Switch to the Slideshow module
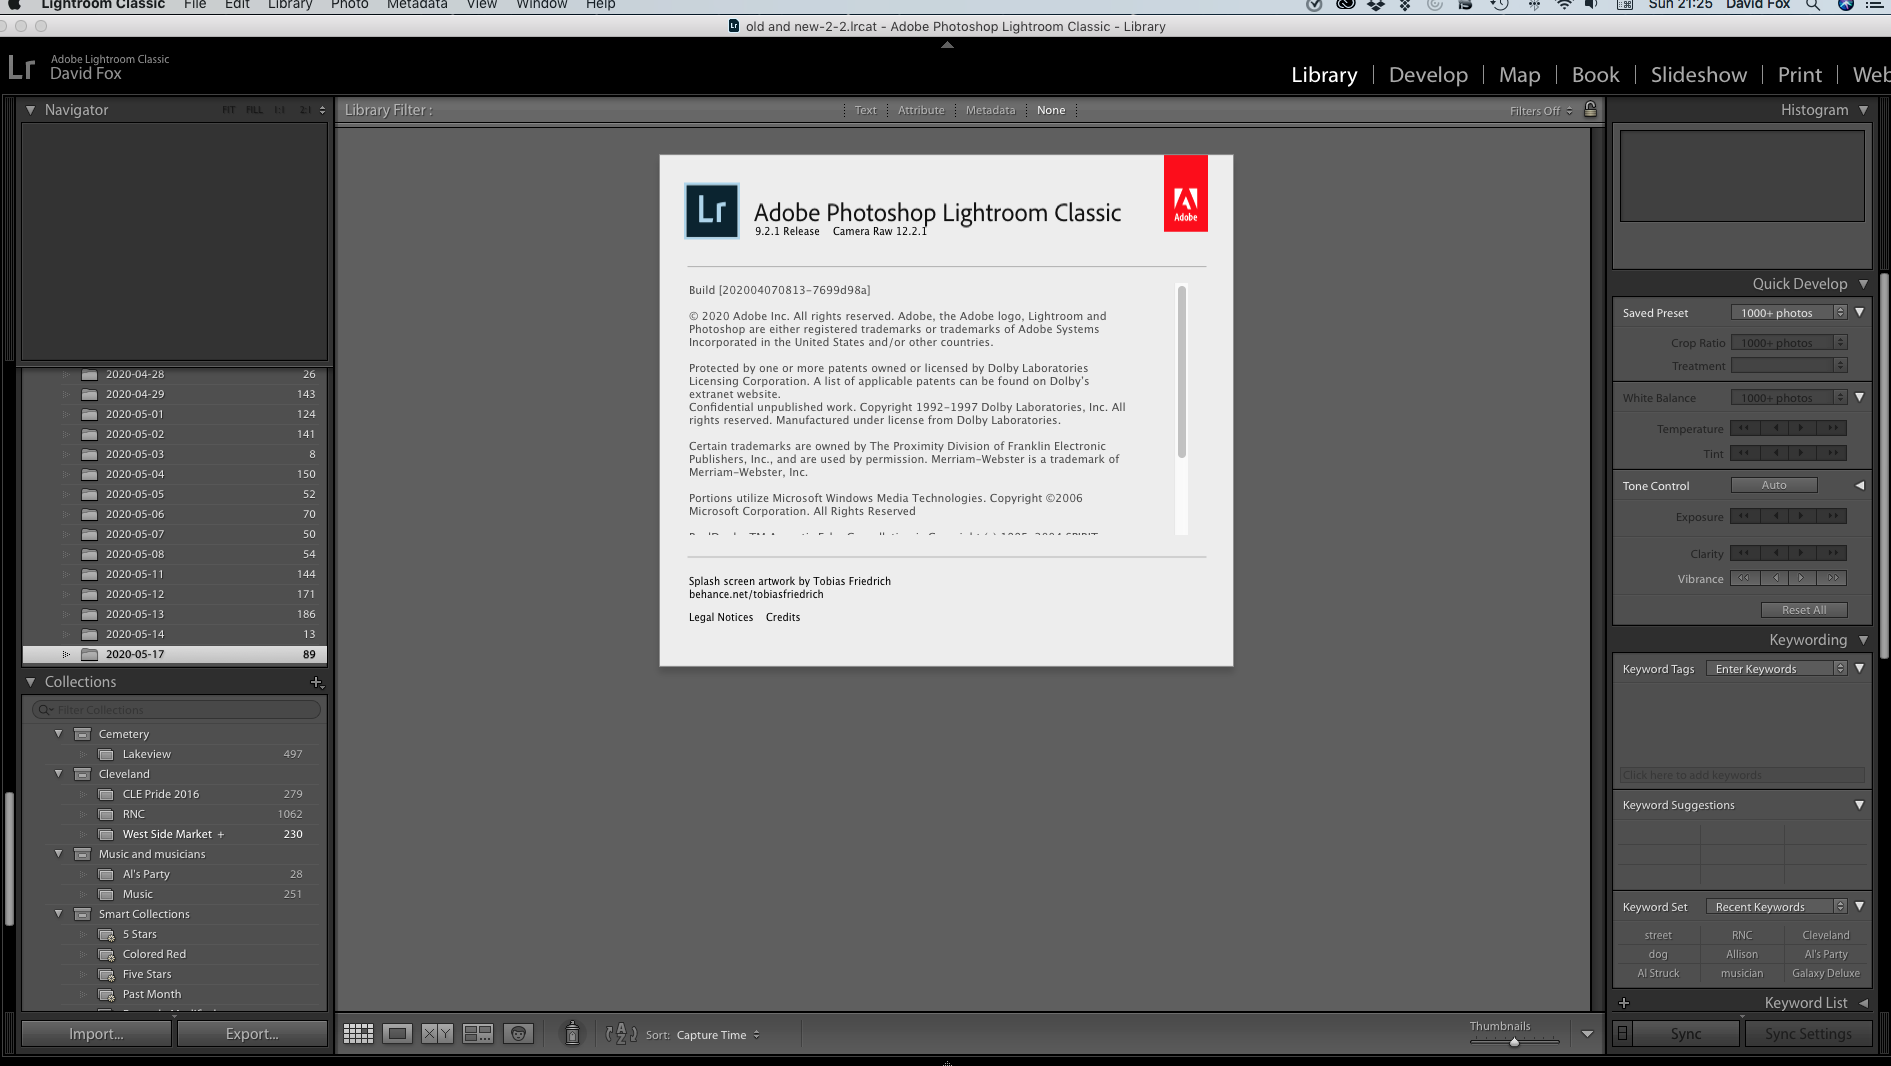This screenshot has height=1066, width=1891. click(1698, 75)
